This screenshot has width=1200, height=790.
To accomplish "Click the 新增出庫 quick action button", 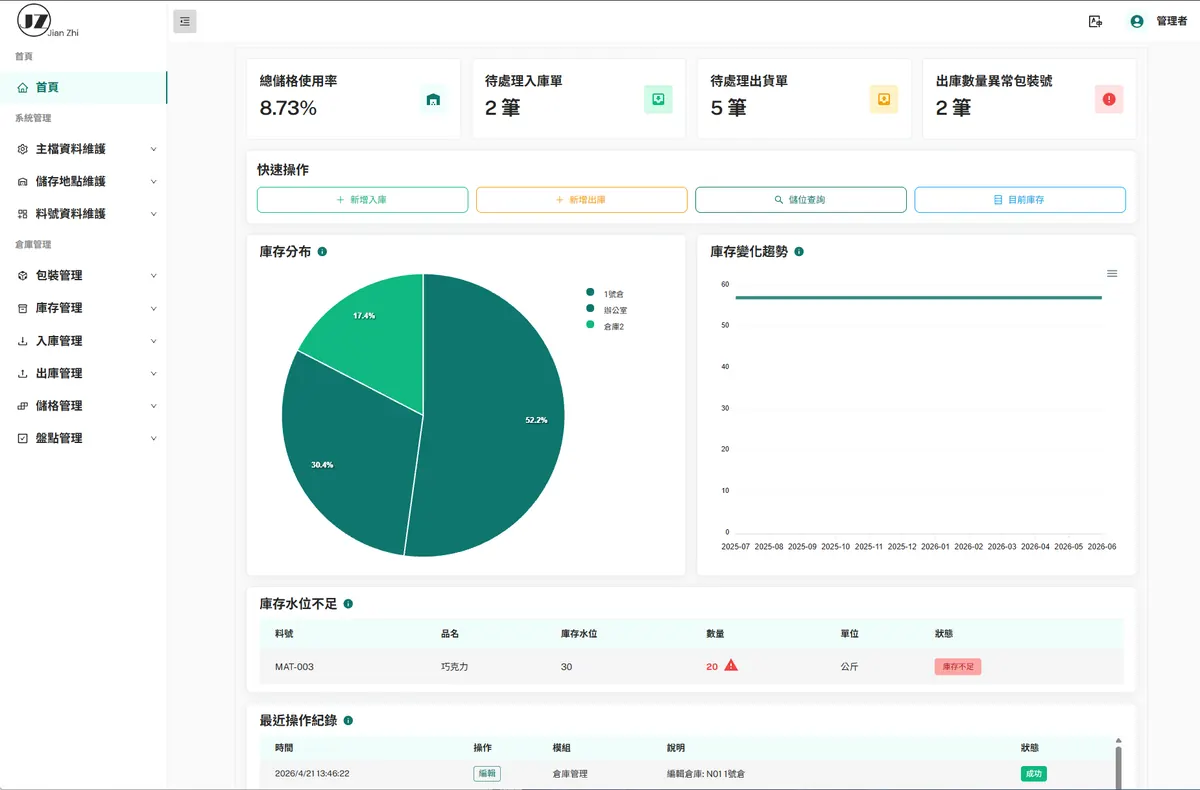I will point(581,200).
